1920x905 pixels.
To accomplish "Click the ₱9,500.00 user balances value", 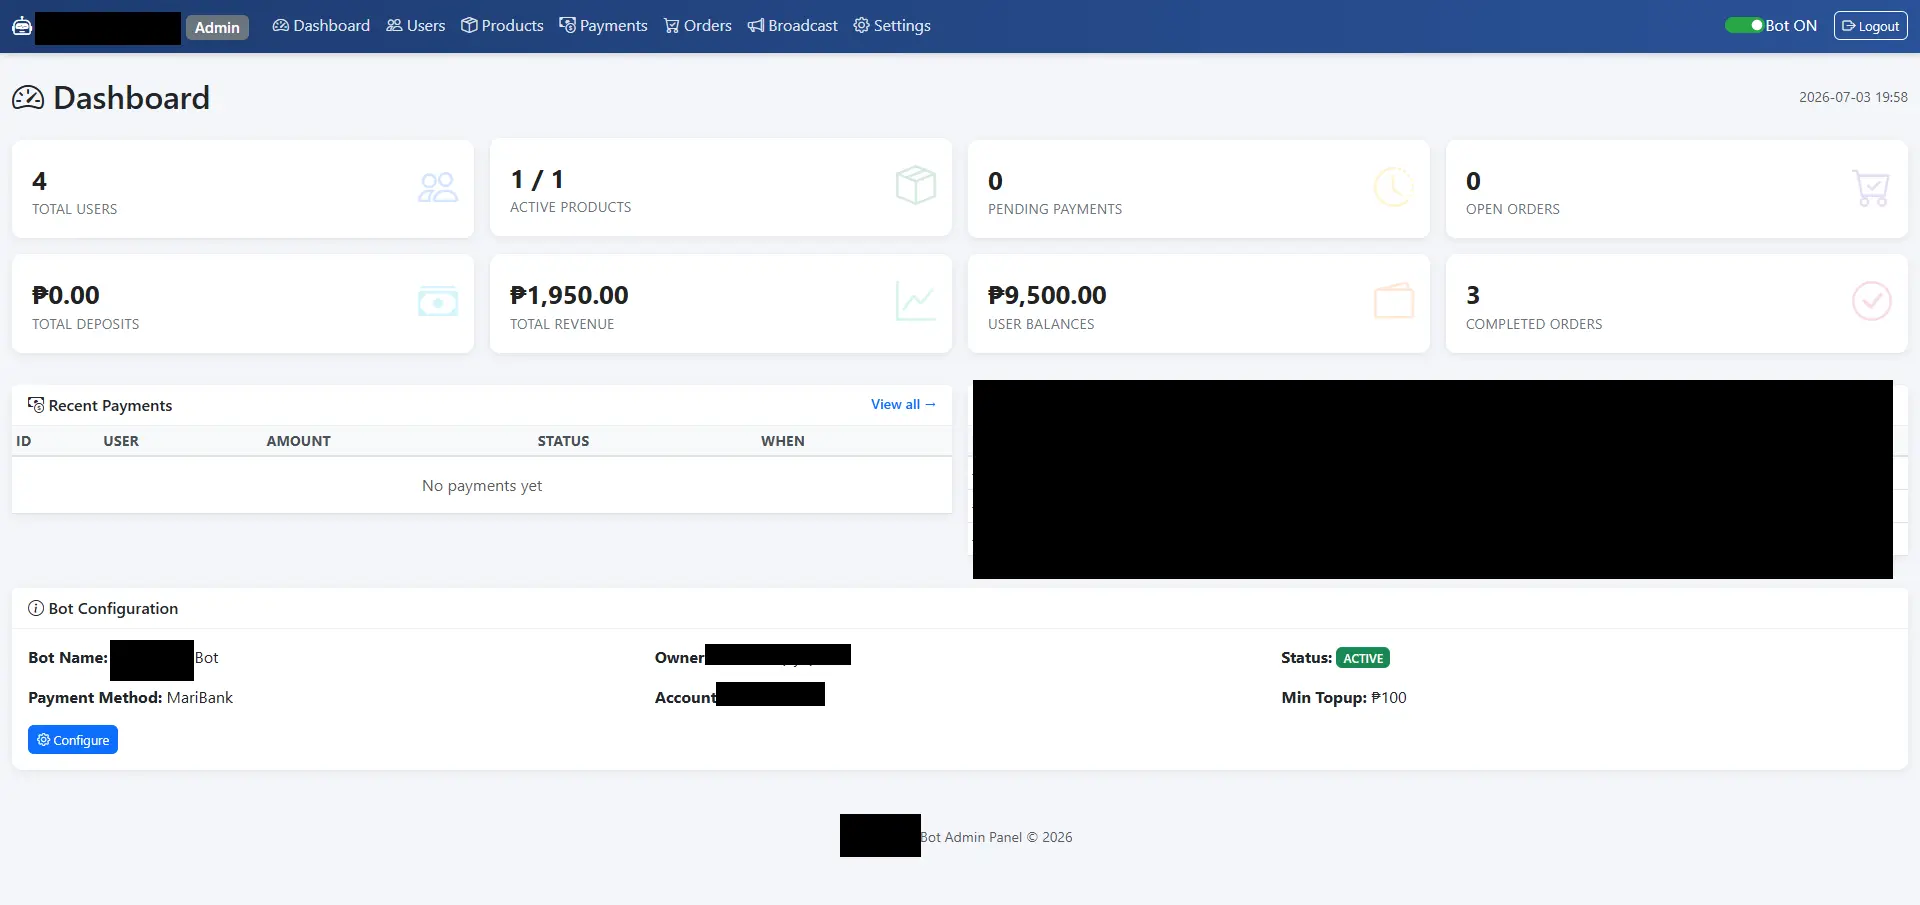I will pyautogui.click(x=1047, y=295).
